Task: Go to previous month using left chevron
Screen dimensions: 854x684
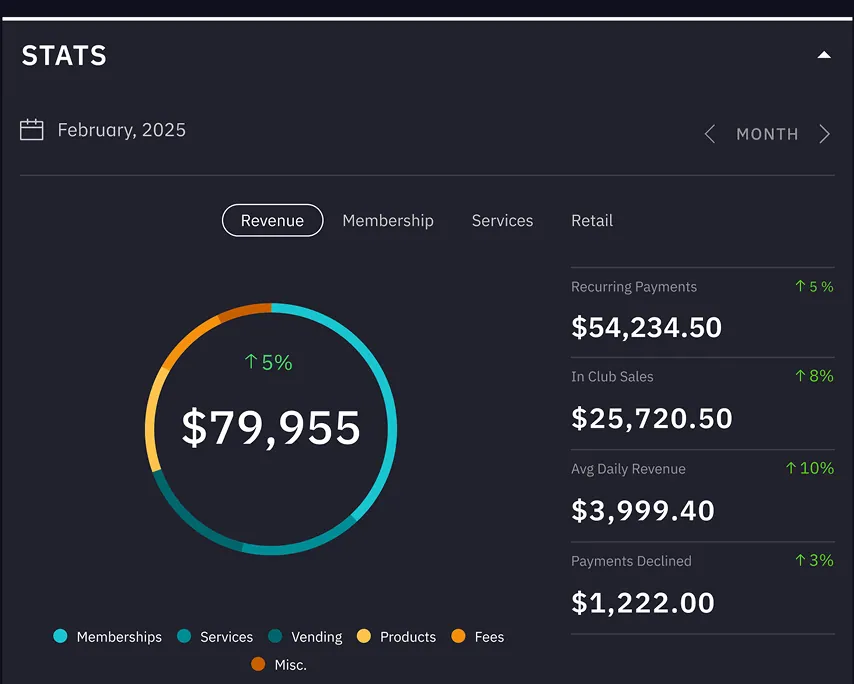Action: coord(709,134)
